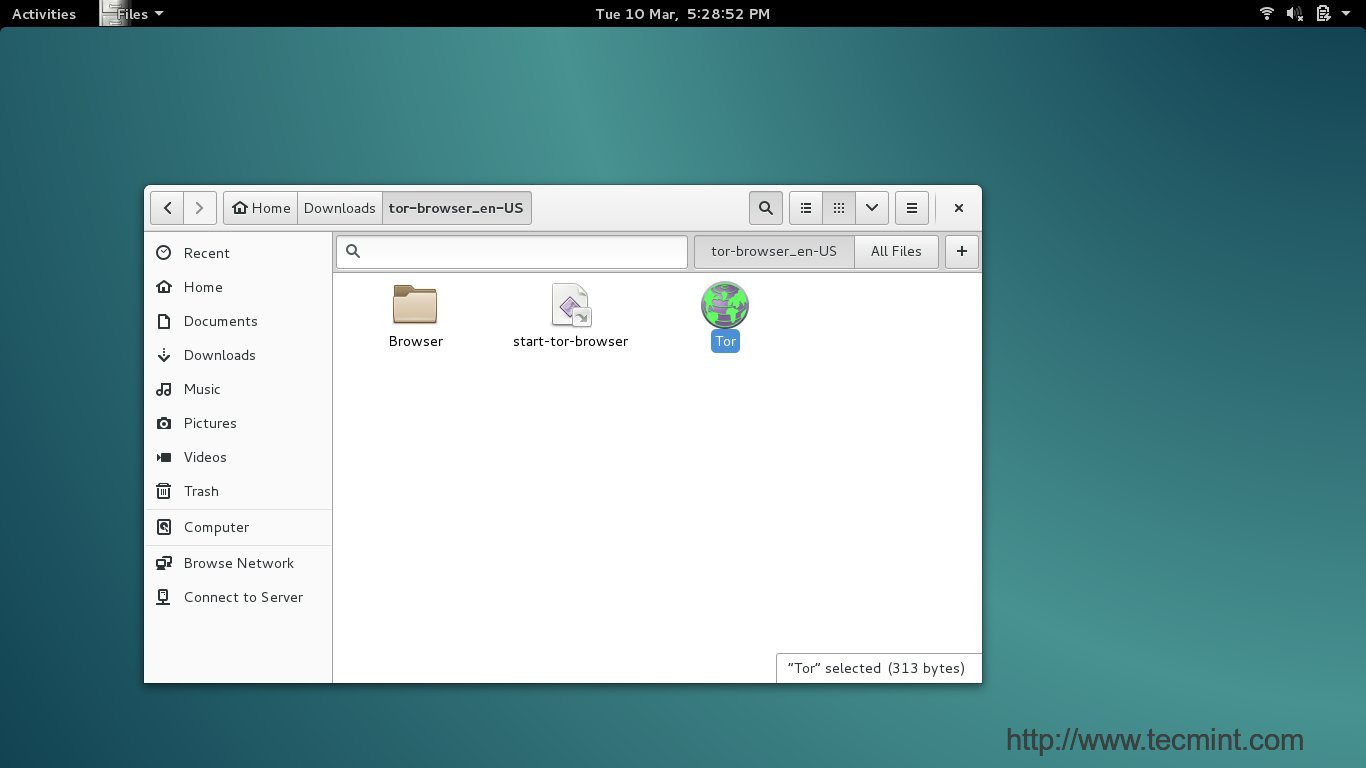Go forward with the right arrow button
The height and width of the screenshot is (768, 1366).
coord(200,208)
